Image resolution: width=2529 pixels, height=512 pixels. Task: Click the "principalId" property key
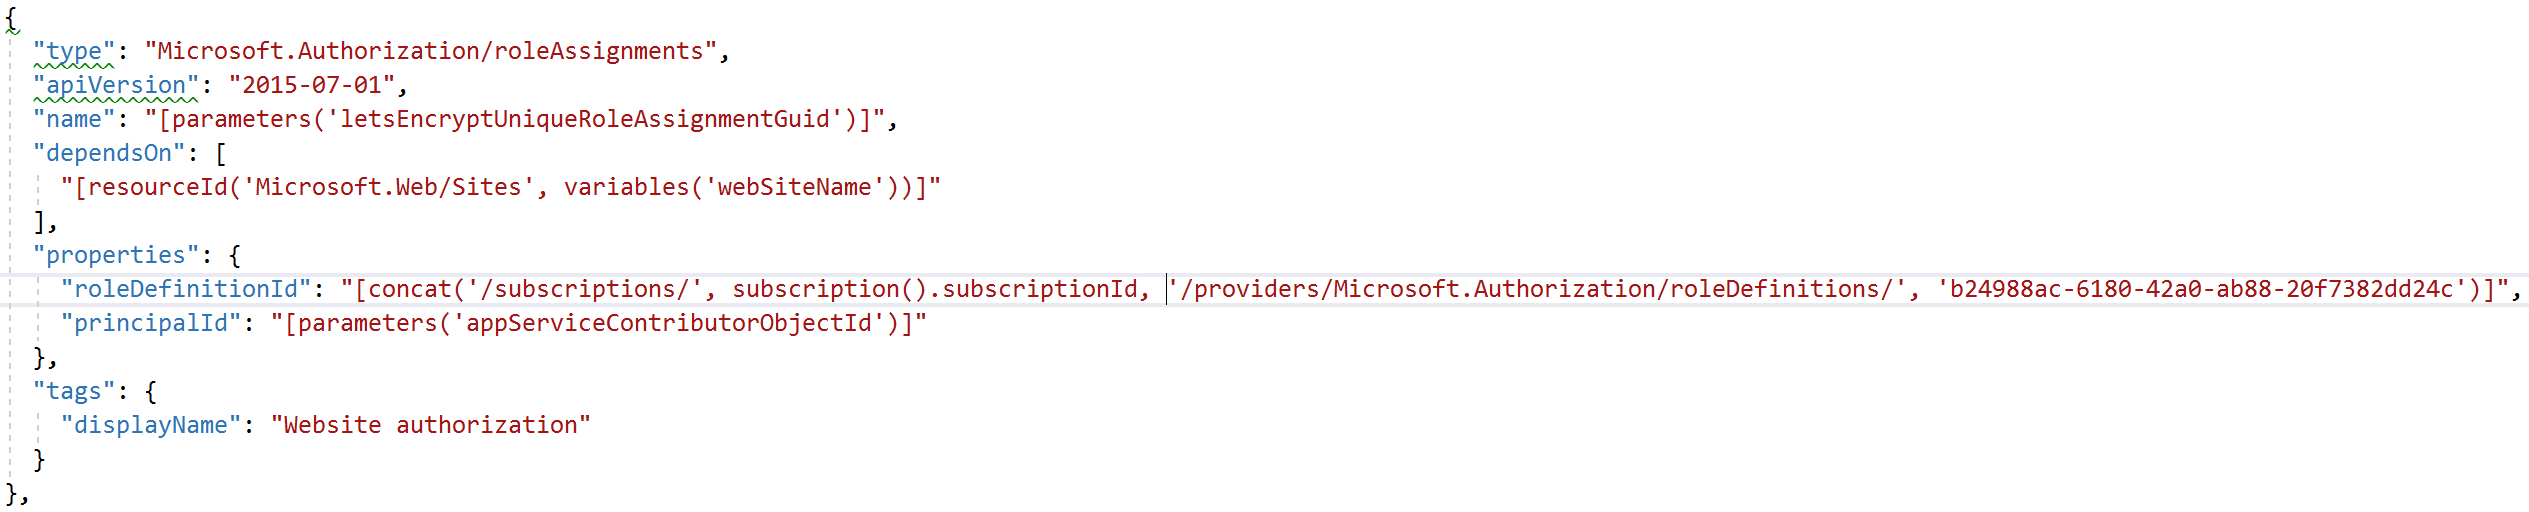(151, 323)
